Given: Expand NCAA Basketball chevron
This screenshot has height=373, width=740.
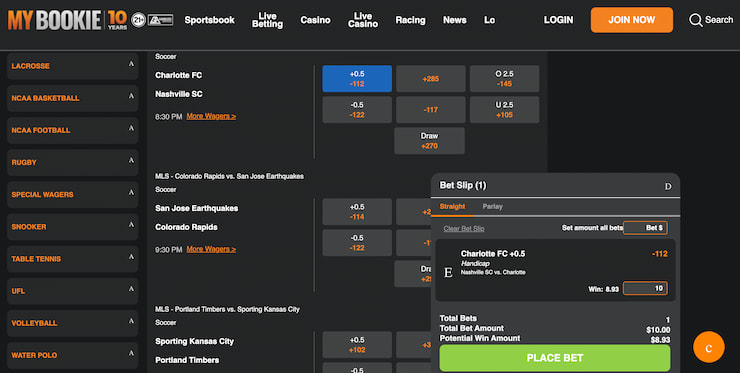Looking at the screenshot, I should 131,96.
